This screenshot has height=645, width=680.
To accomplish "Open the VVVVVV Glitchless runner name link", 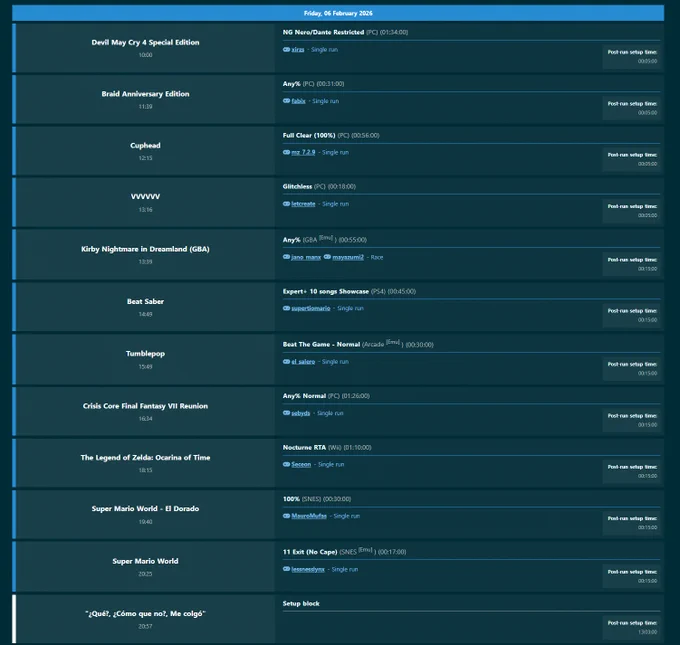I will (303, 204).
